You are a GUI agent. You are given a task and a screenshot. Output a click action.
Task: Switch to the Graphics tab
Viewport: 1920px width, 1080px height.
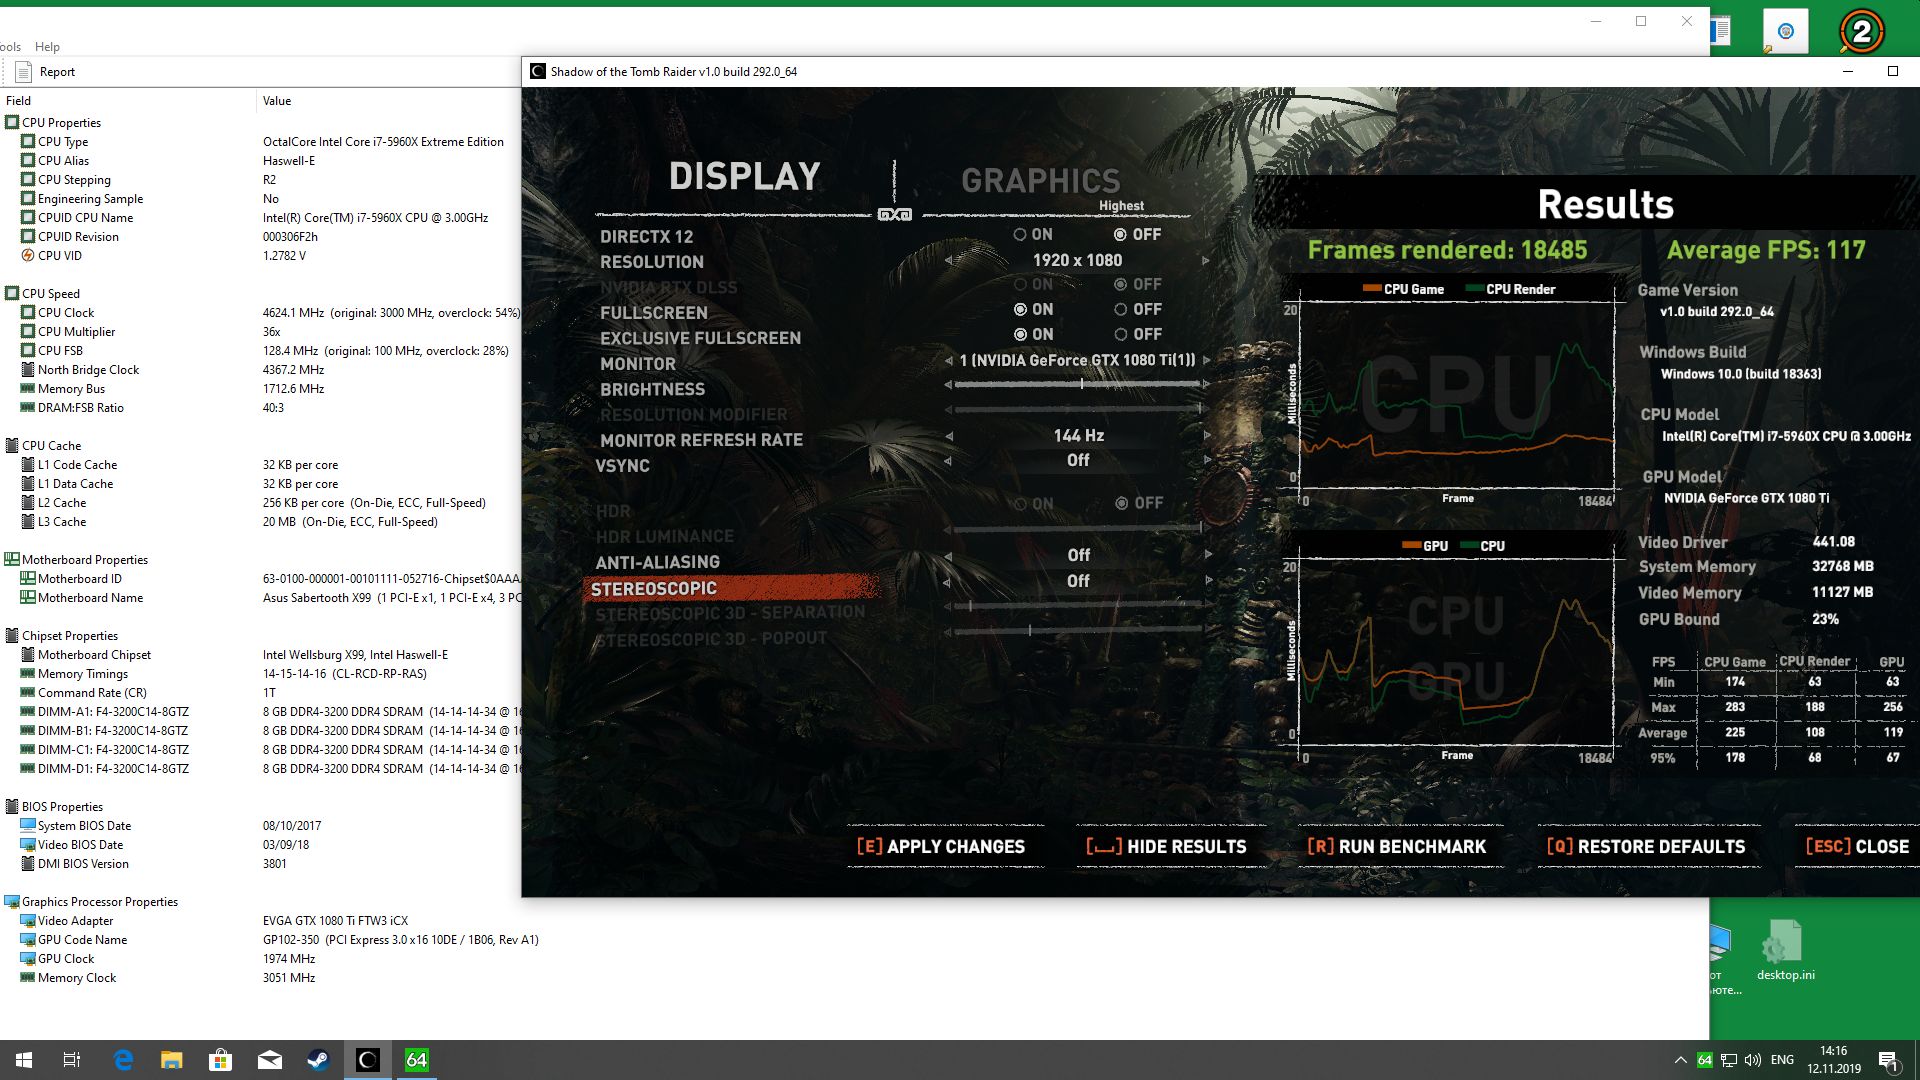(x=1040, y=181)
